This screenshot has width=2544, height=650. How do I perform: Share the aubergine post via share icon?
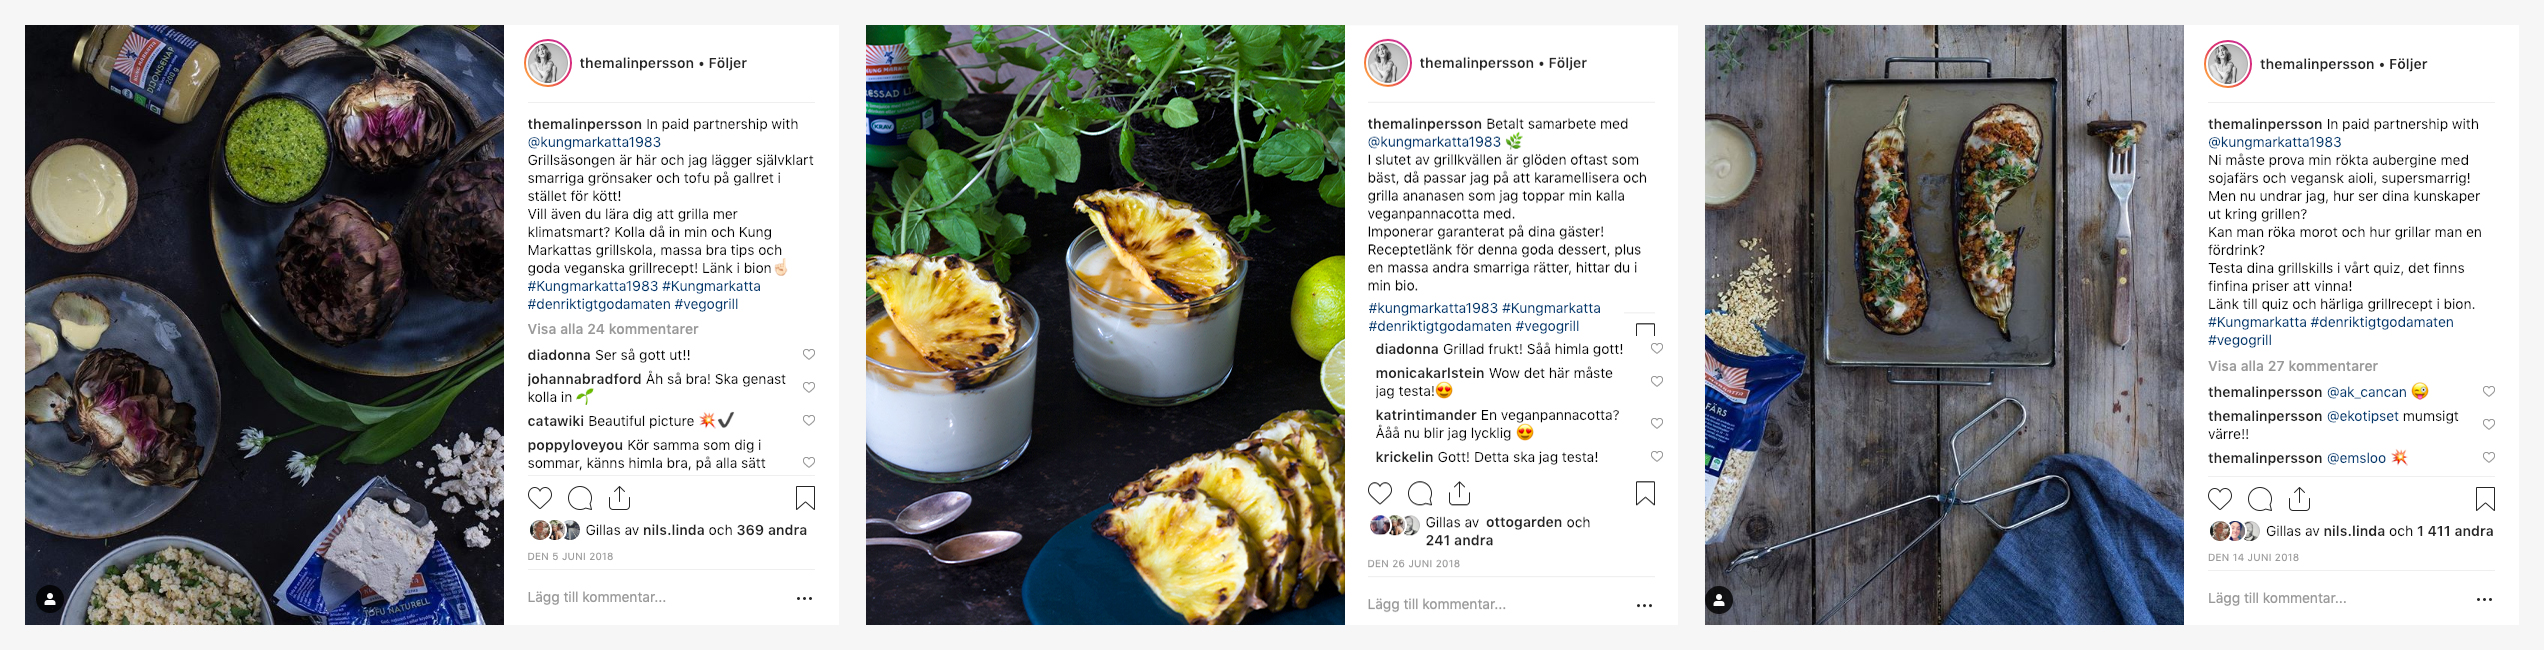tap(2300, 498)
